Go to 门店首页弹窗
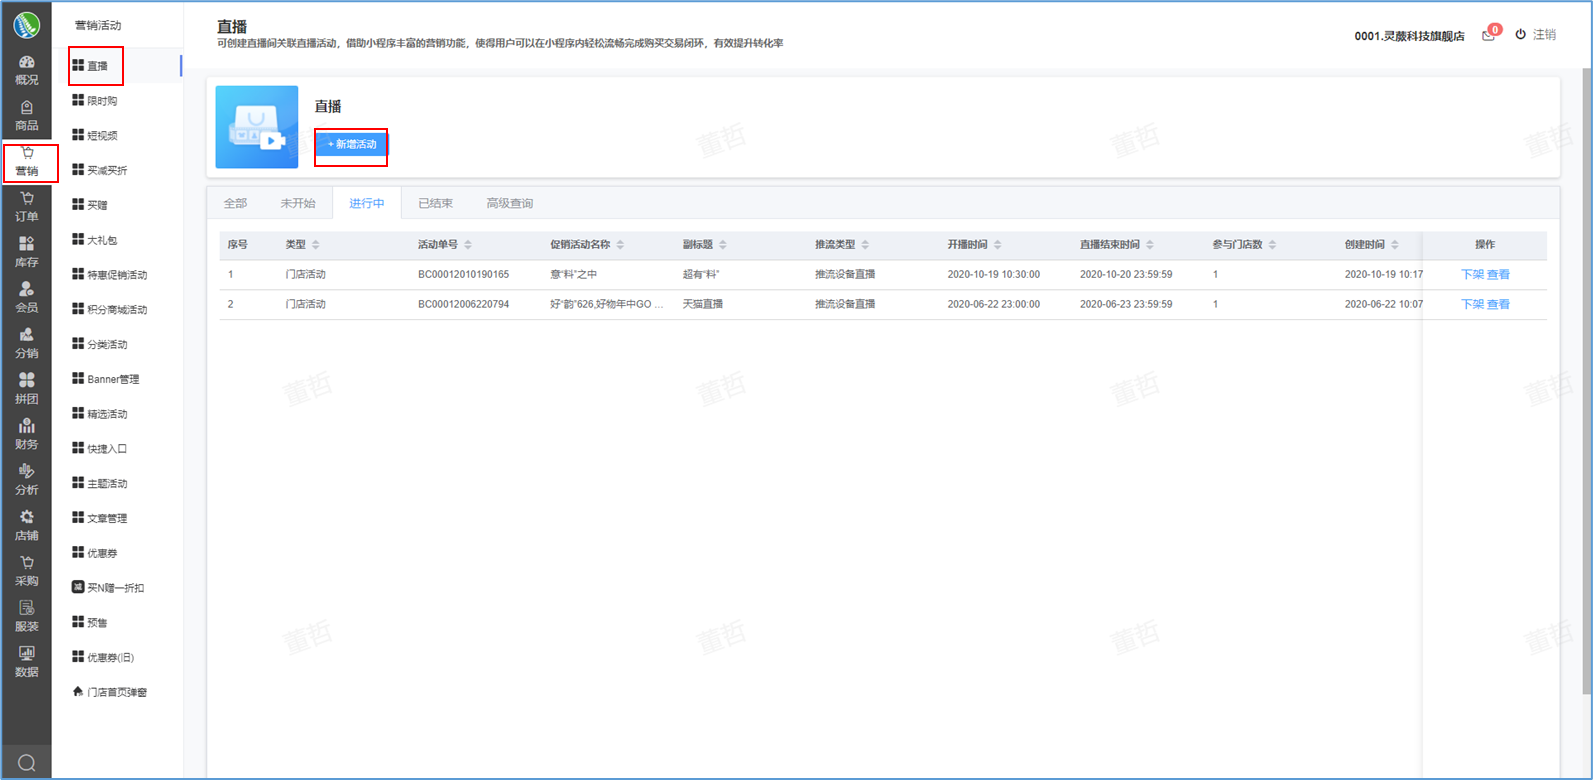This screenshot has width=1593, height=780. tap(110, 692)
